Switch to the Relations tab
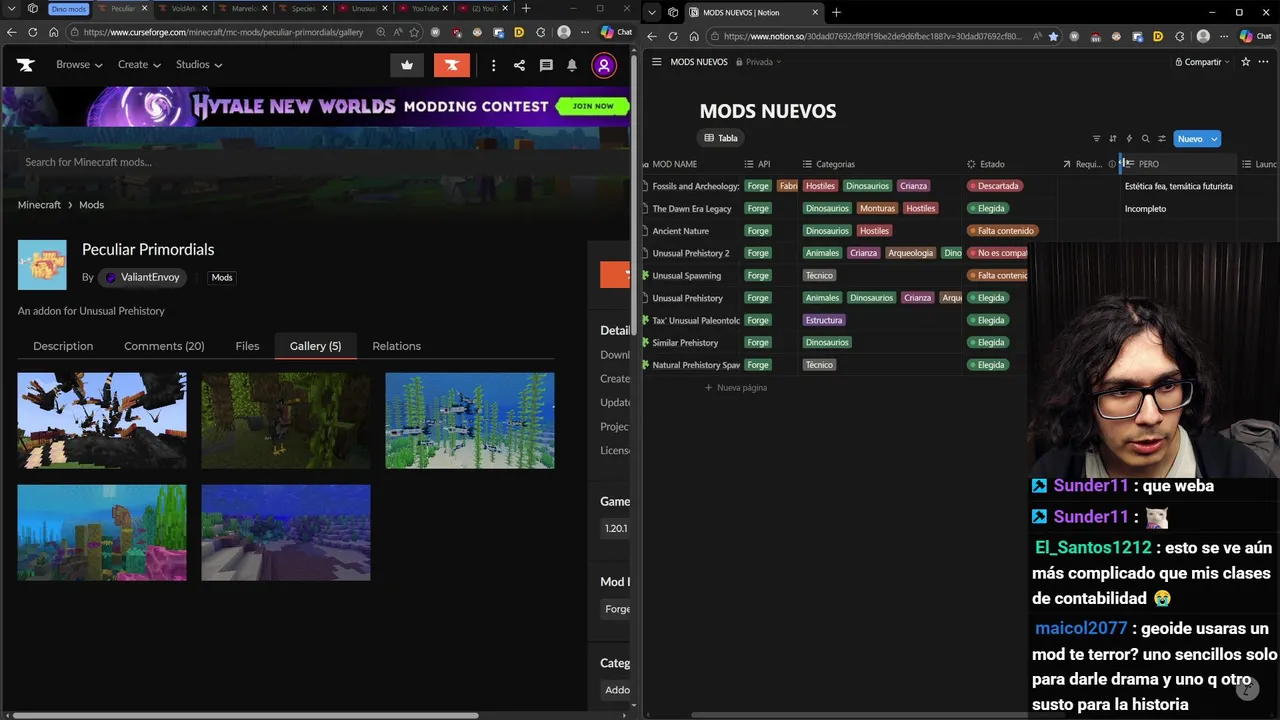Viewport: 1280px width, 720px height. (x=396, y=346)
